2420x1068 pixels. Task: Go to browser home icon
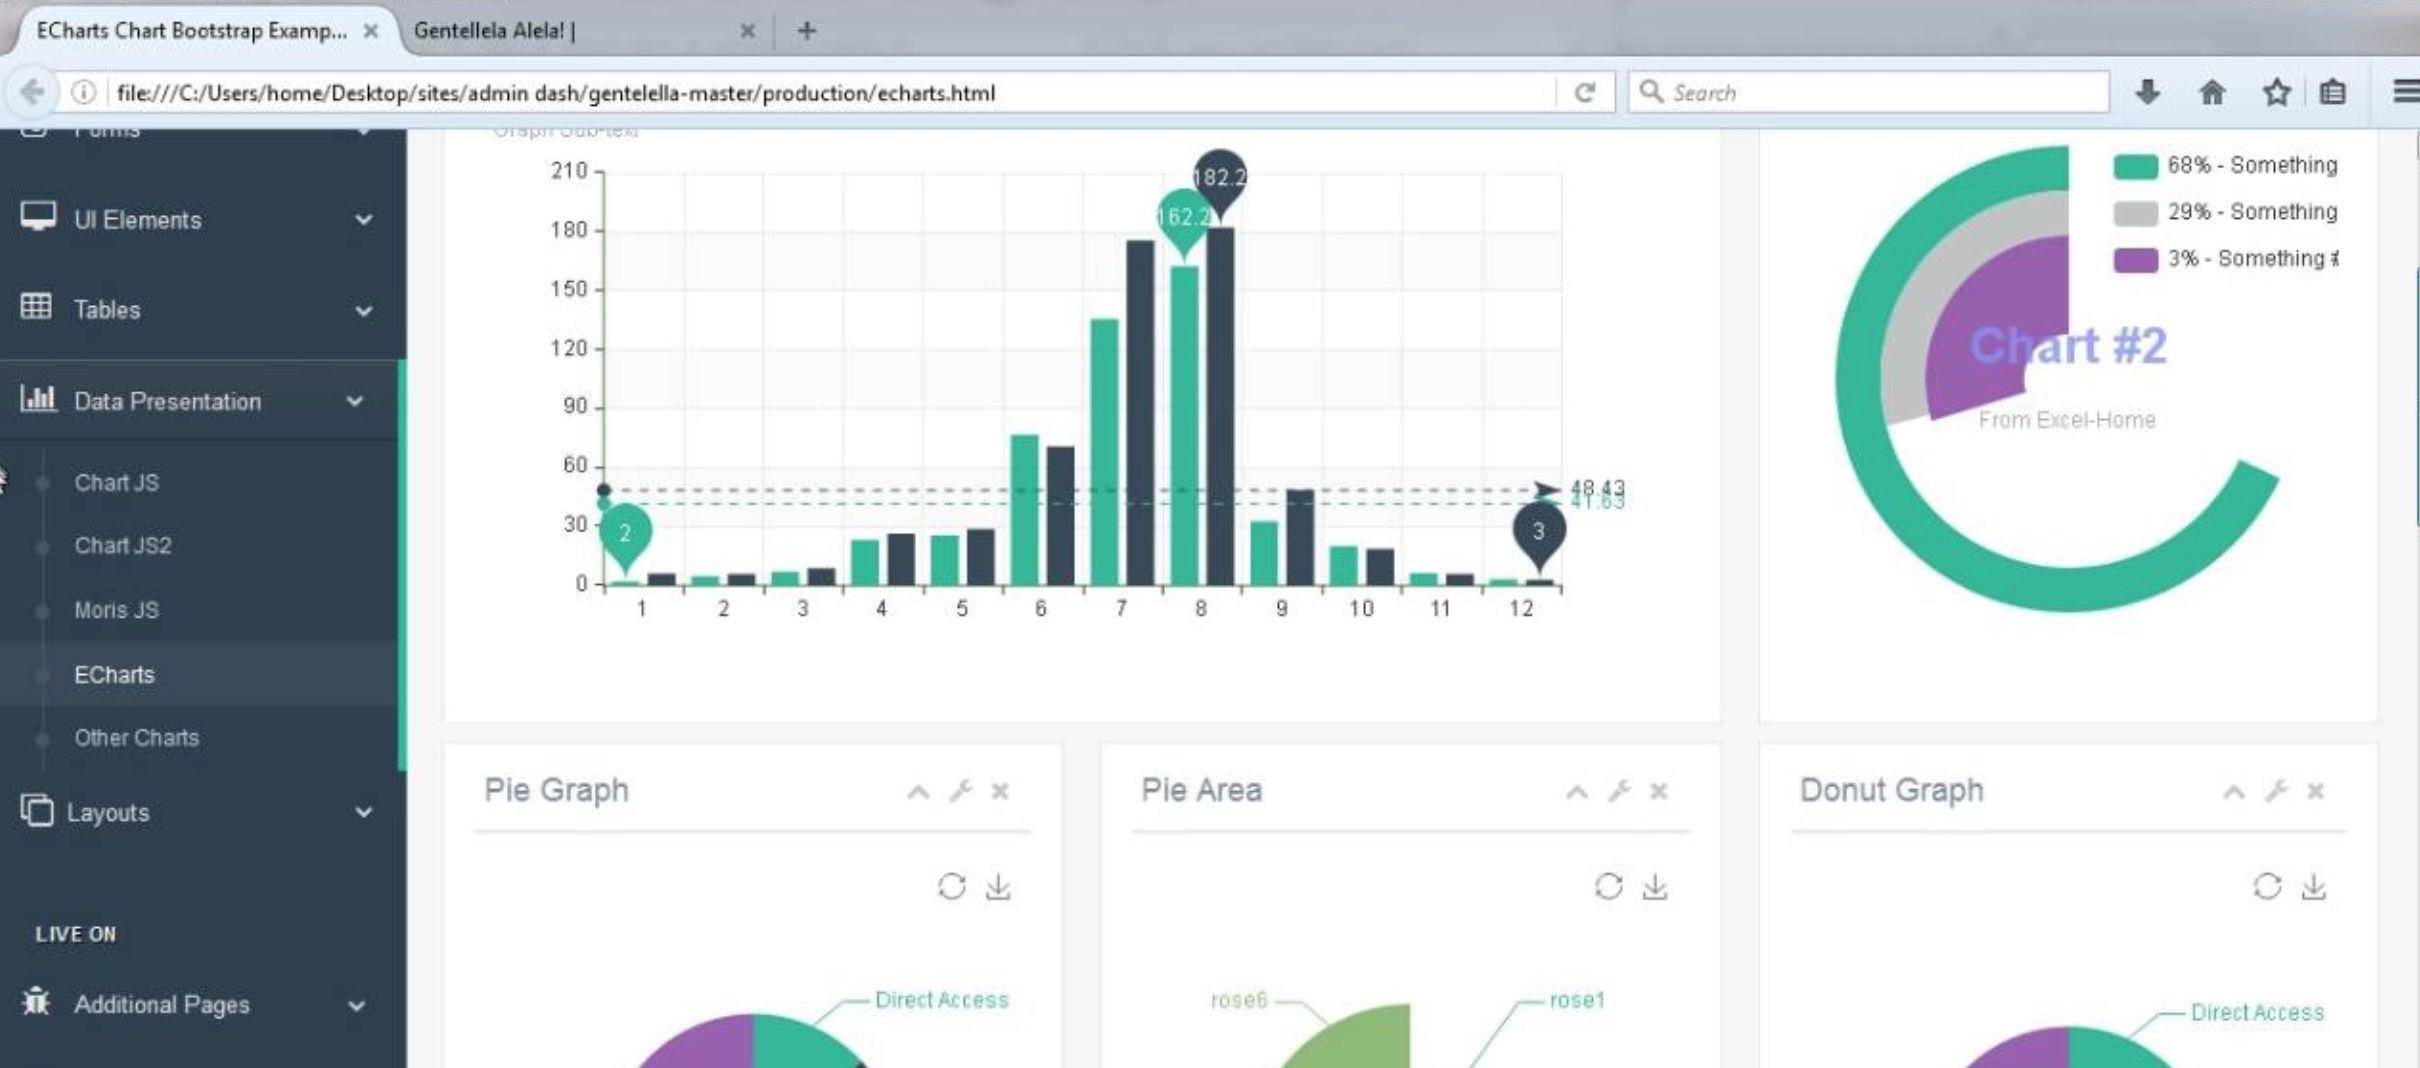pos(2212,92)
